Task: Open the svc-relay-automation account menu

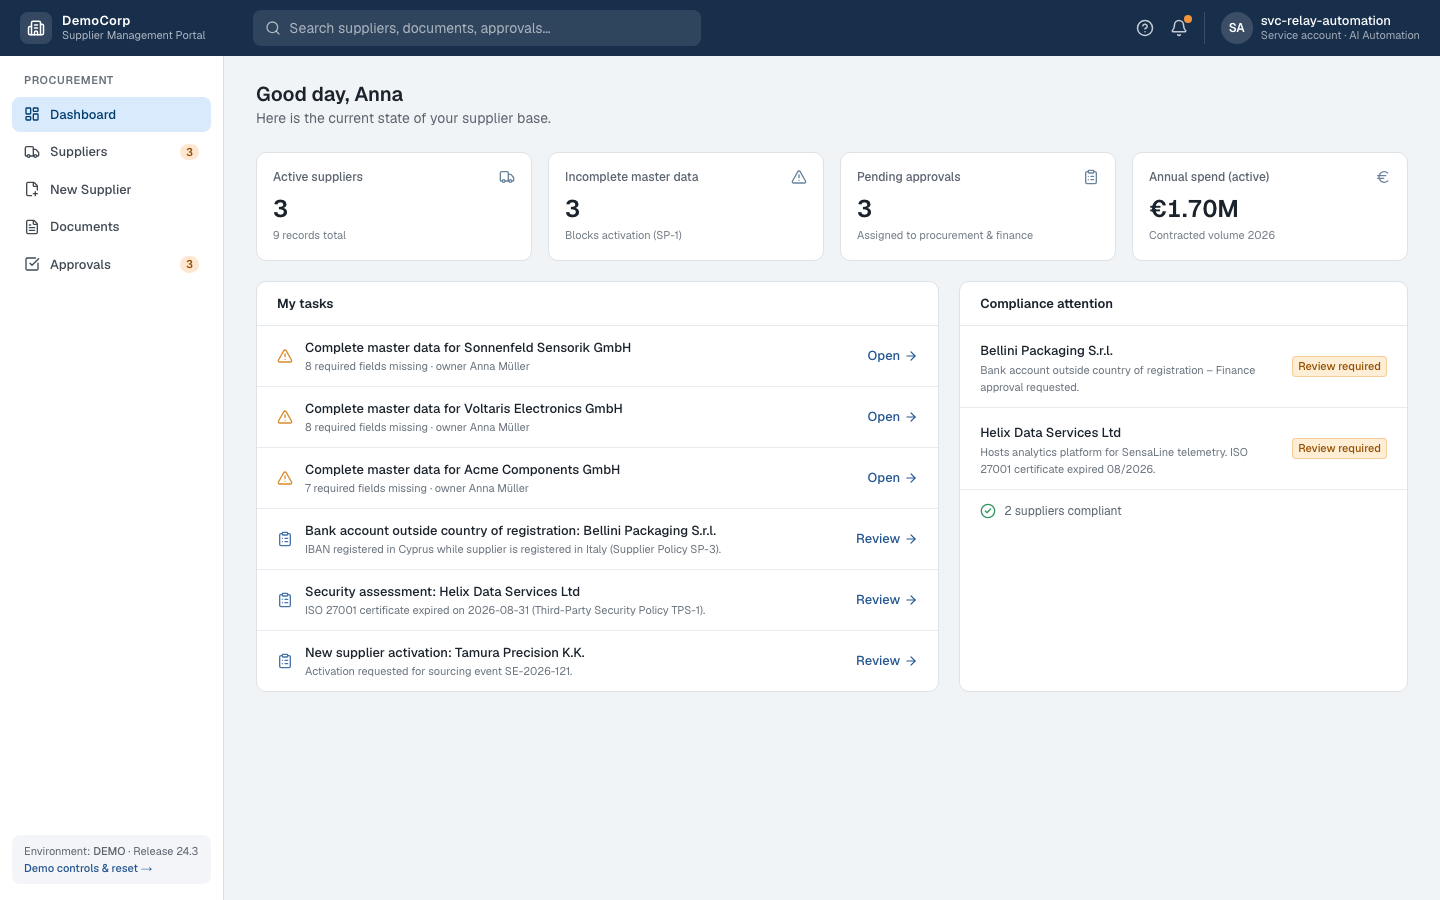Action: coord(1320,28)
